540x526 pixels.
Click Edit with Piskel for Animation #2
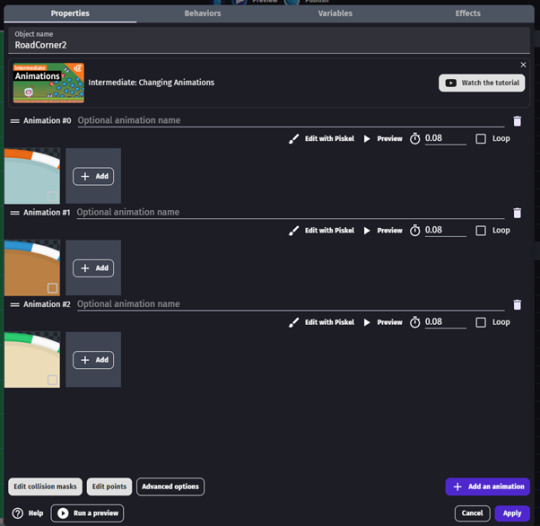329,322
